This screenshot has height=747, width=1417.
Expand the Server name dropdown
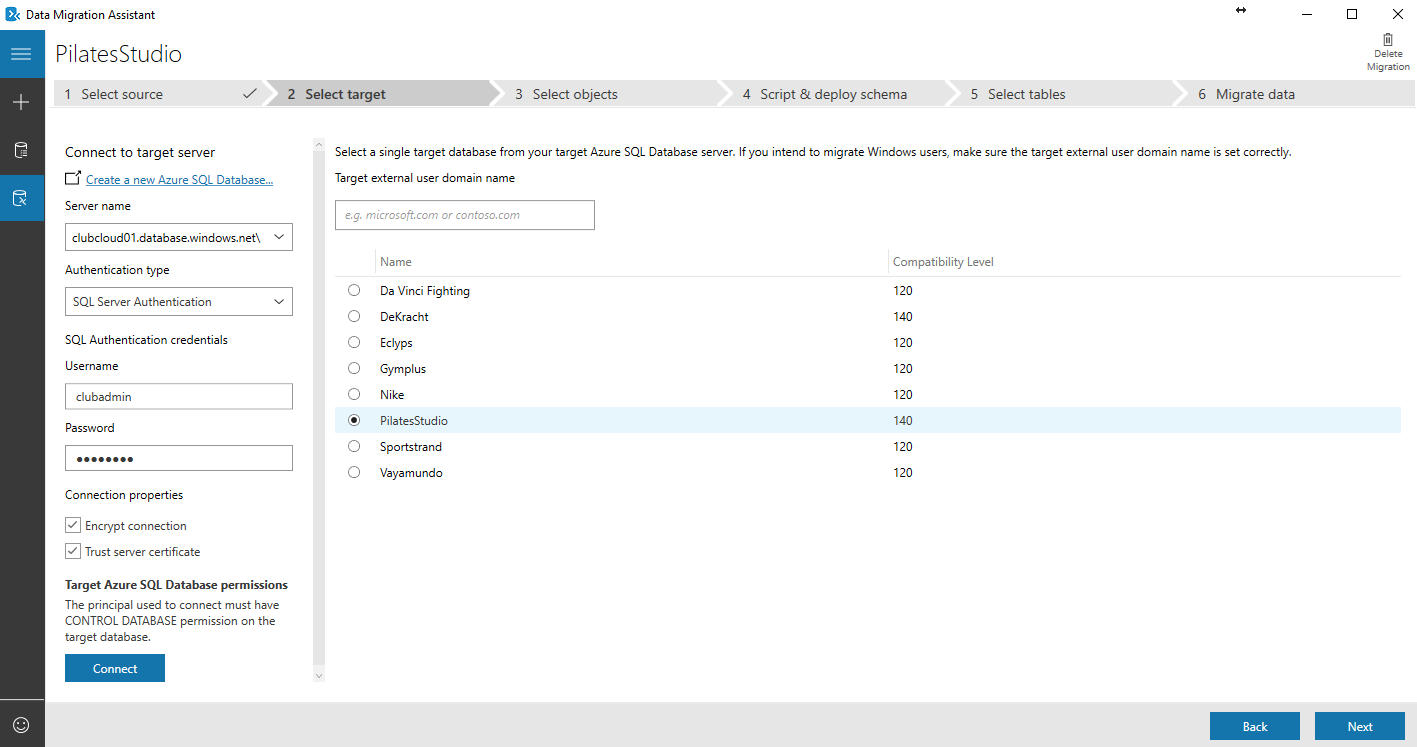pyautogui.click(x=279, y=237)
